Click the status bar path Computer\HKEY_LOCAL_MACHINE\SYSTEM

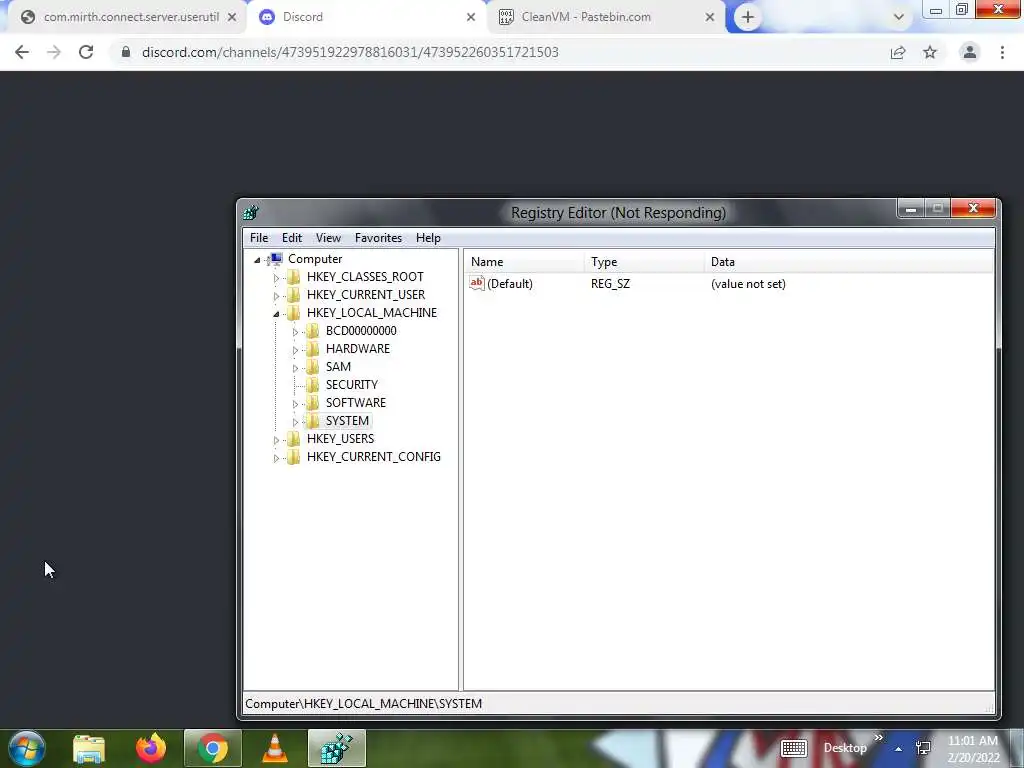point(363,703)
